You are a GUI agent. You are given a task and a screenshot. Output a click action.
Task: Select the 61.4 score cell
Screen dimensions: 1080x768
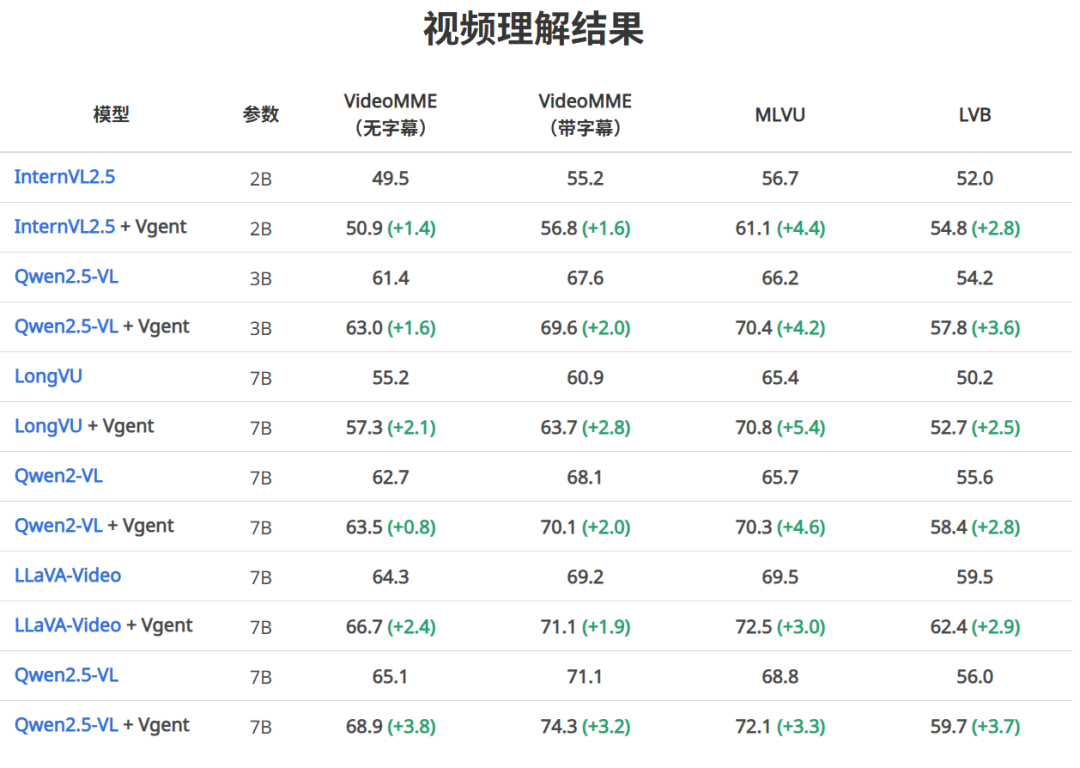coord(391,278)
